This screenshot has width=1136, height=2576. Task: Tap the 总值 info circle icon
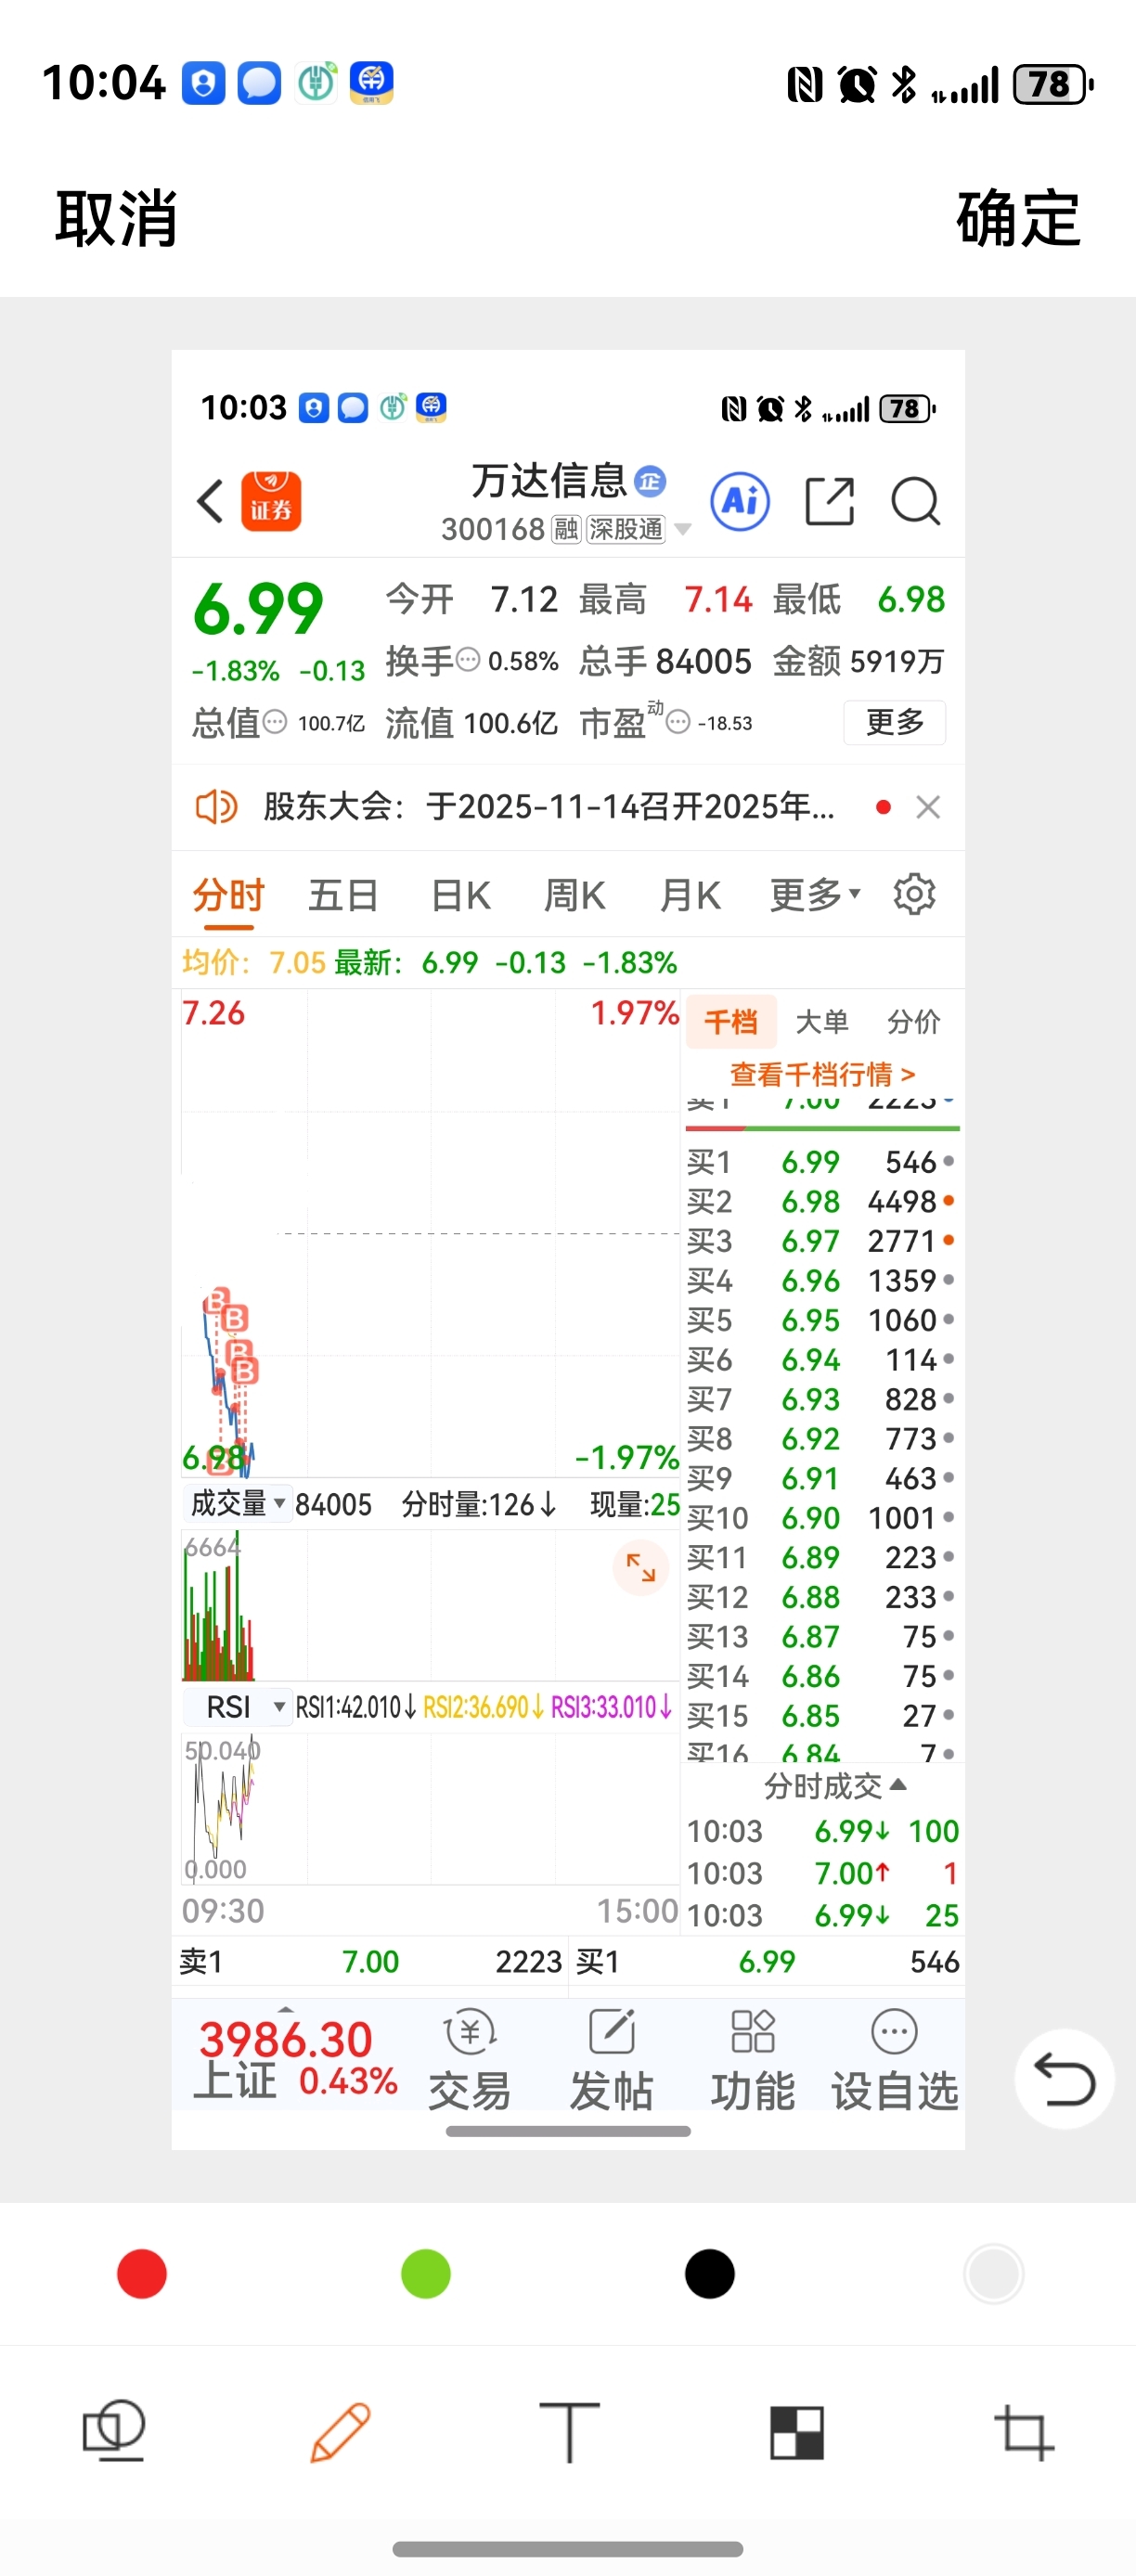[x=274, y=722]
